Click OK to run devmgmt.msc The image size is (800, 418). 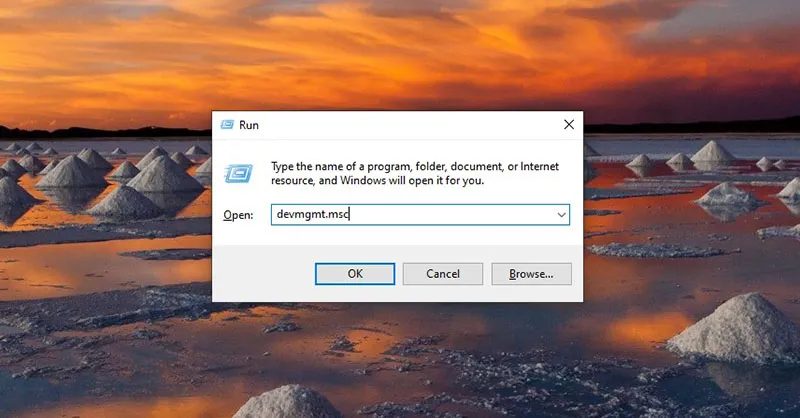pyautogui.click(x=355, y=274)
